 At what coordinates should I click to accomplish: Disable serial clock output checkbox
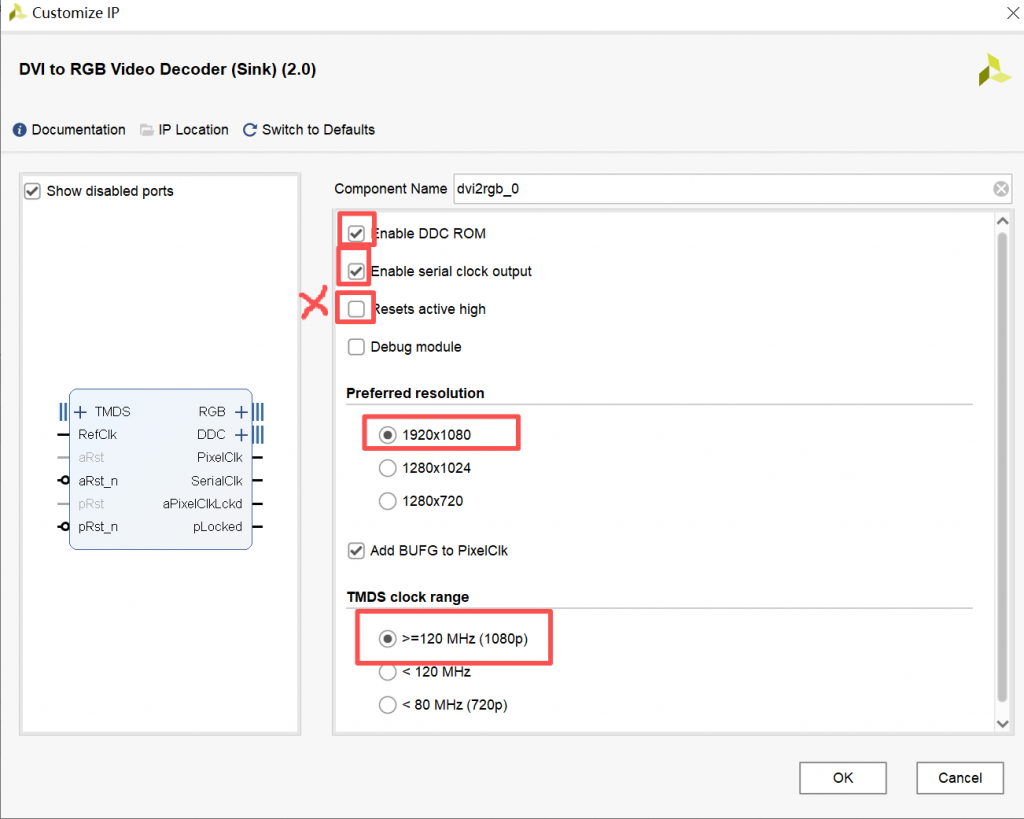(356, 272)
